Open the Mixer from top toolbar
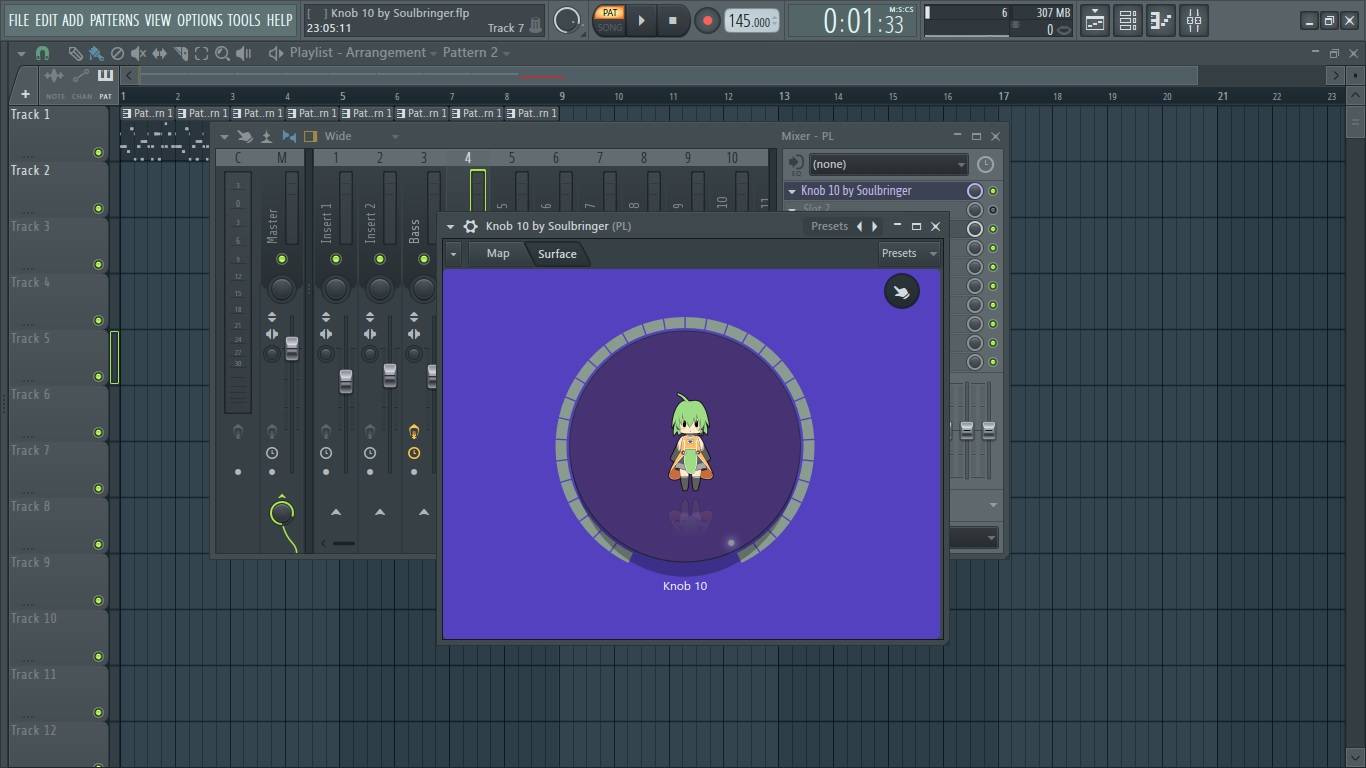The height and width of the screenshot is (768, 1366). click(1194, 20)
